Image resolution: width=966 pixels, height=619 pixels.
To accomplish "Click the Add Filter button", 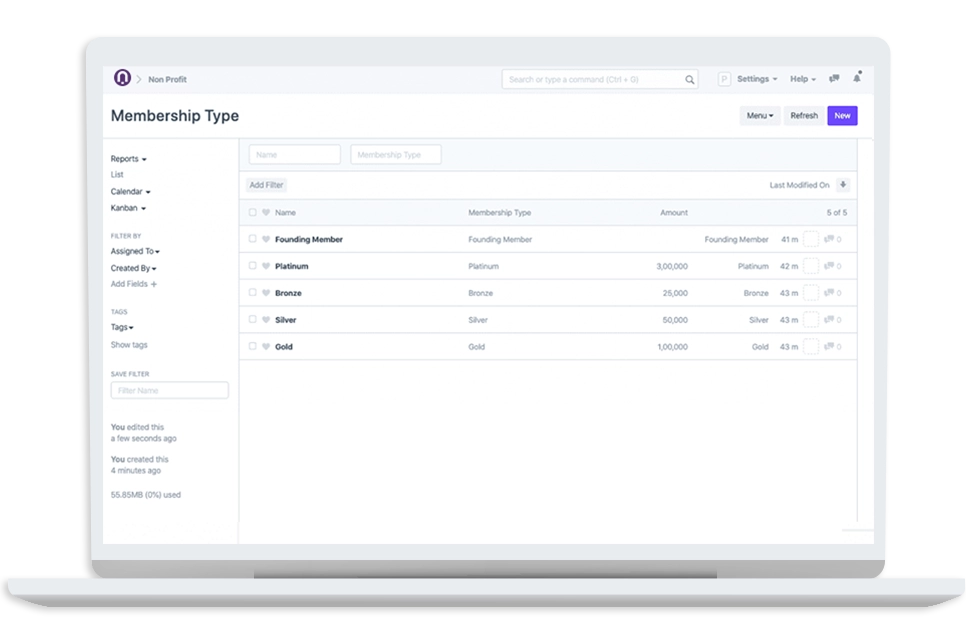I will point(267,185).
